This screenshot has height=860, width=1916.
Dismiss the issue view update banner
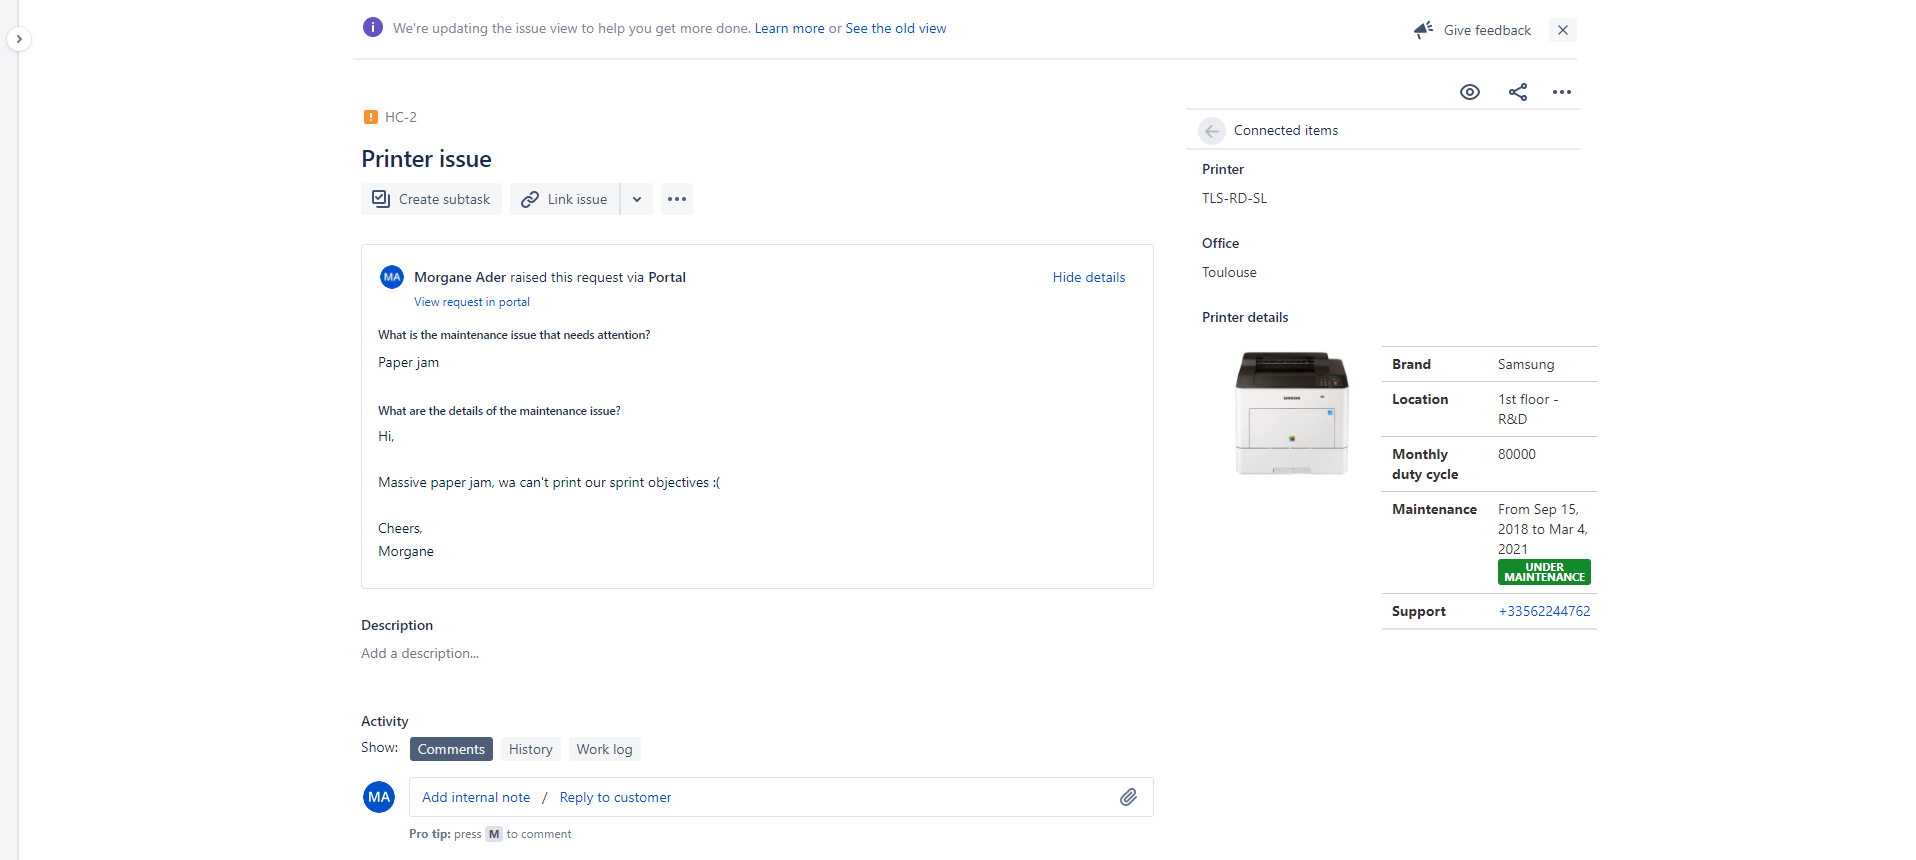(1562, 30)
